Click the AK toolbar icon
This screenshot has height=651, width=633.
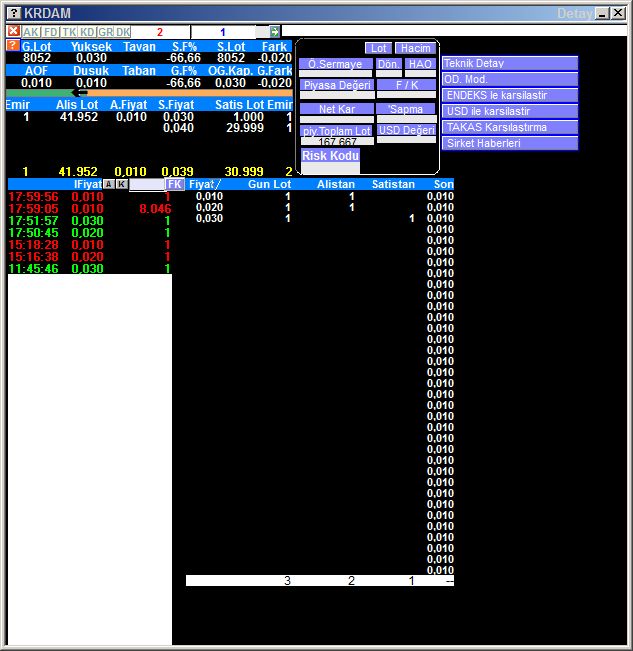[x=31, y=32]
